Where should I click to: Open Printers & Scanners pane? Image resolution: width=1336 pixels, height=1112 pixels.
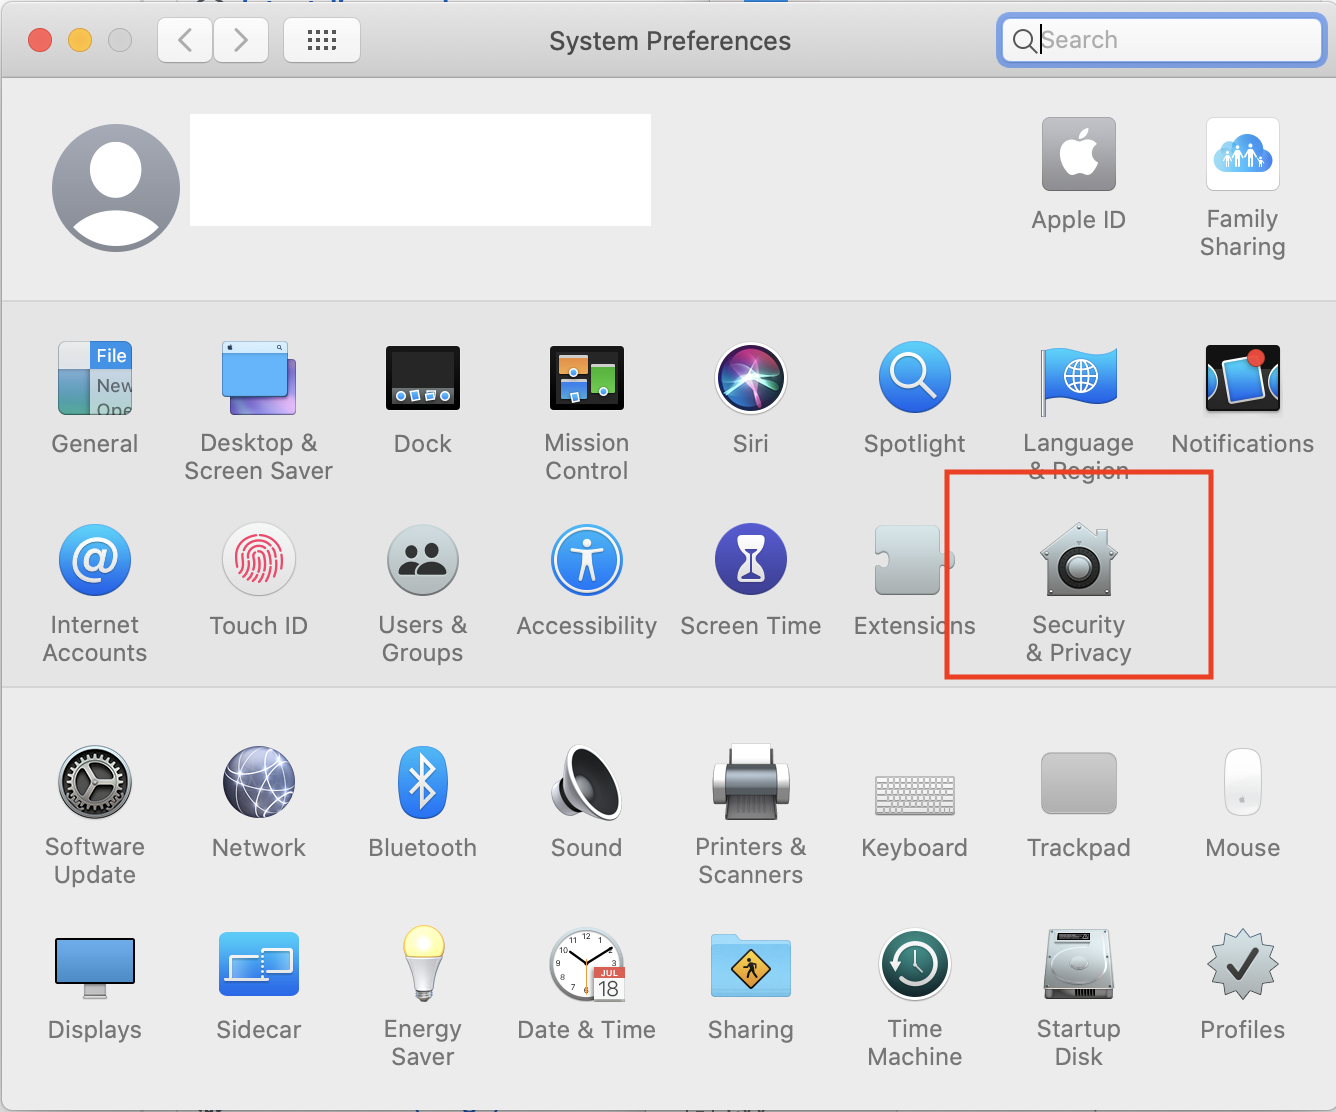pos(751,782)
